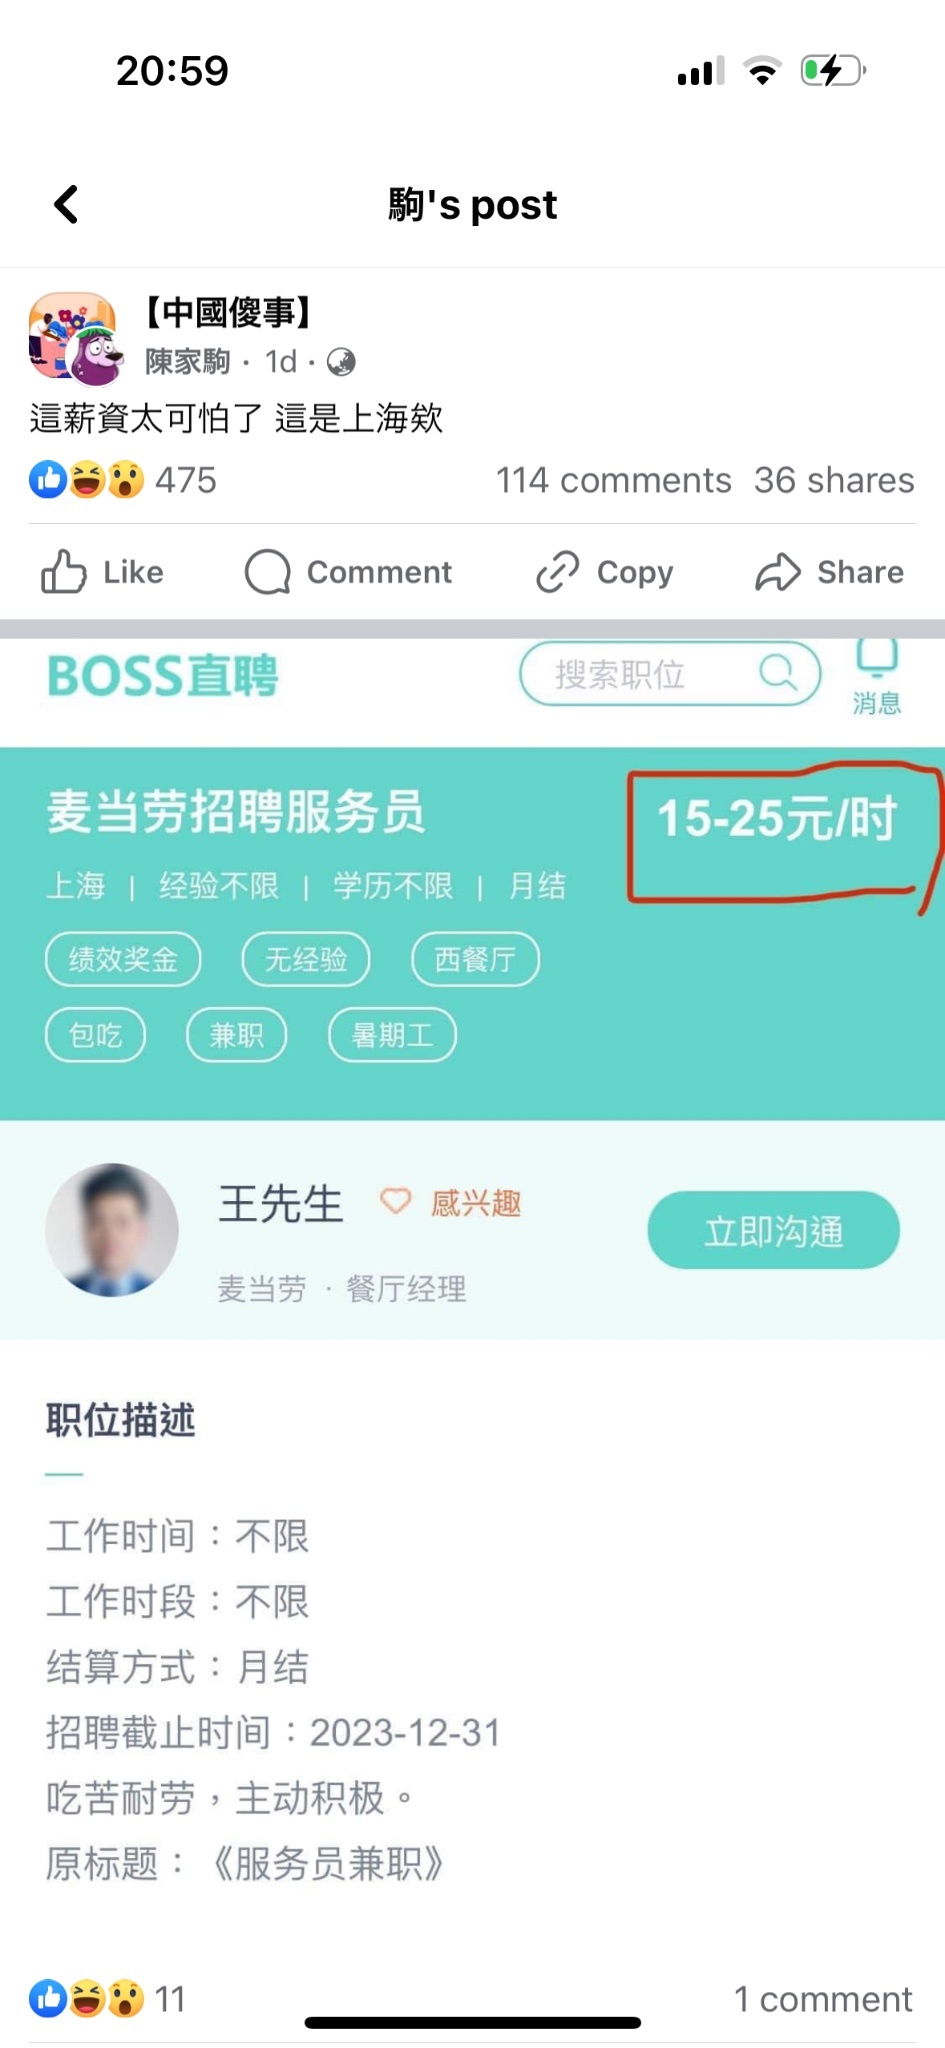Open the 36 shares link

coord(834,480)
